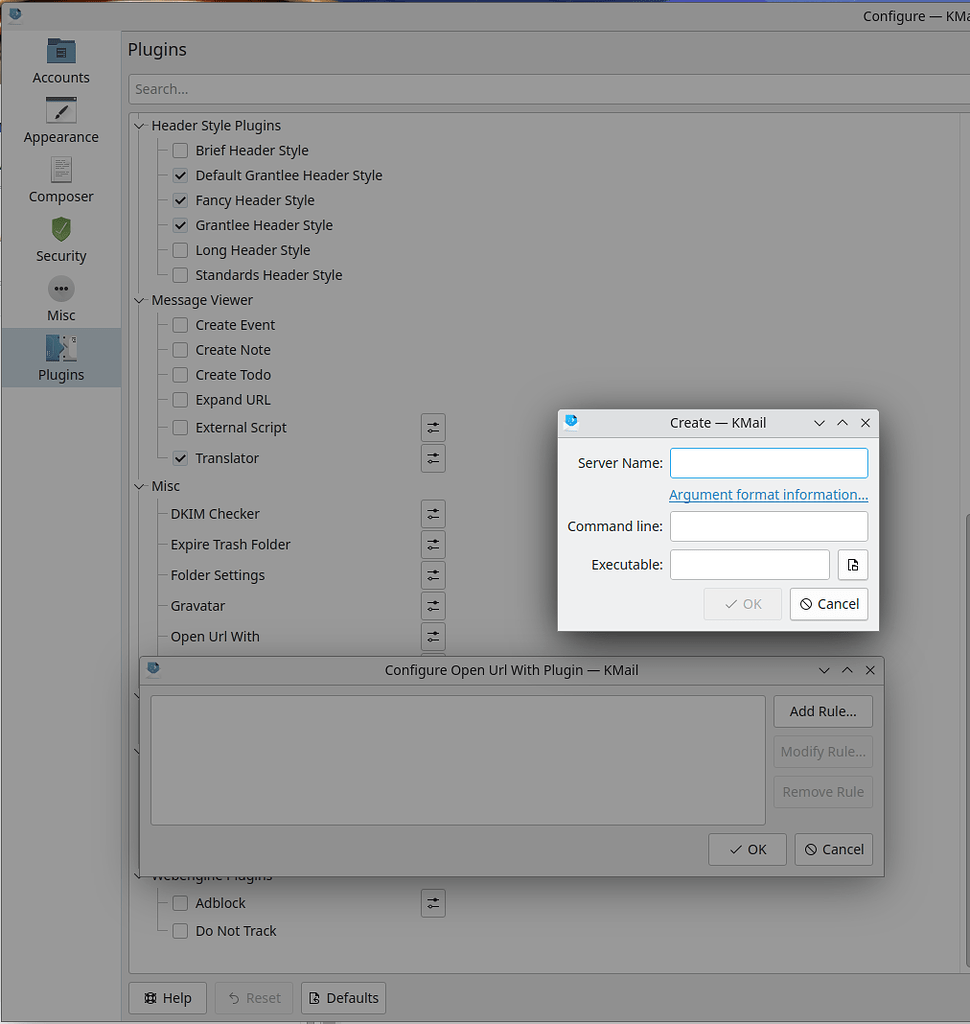The height and width of the screenshot is (1024, 970).
Task: Enable Create Event plugin
Action: (180, 325)
